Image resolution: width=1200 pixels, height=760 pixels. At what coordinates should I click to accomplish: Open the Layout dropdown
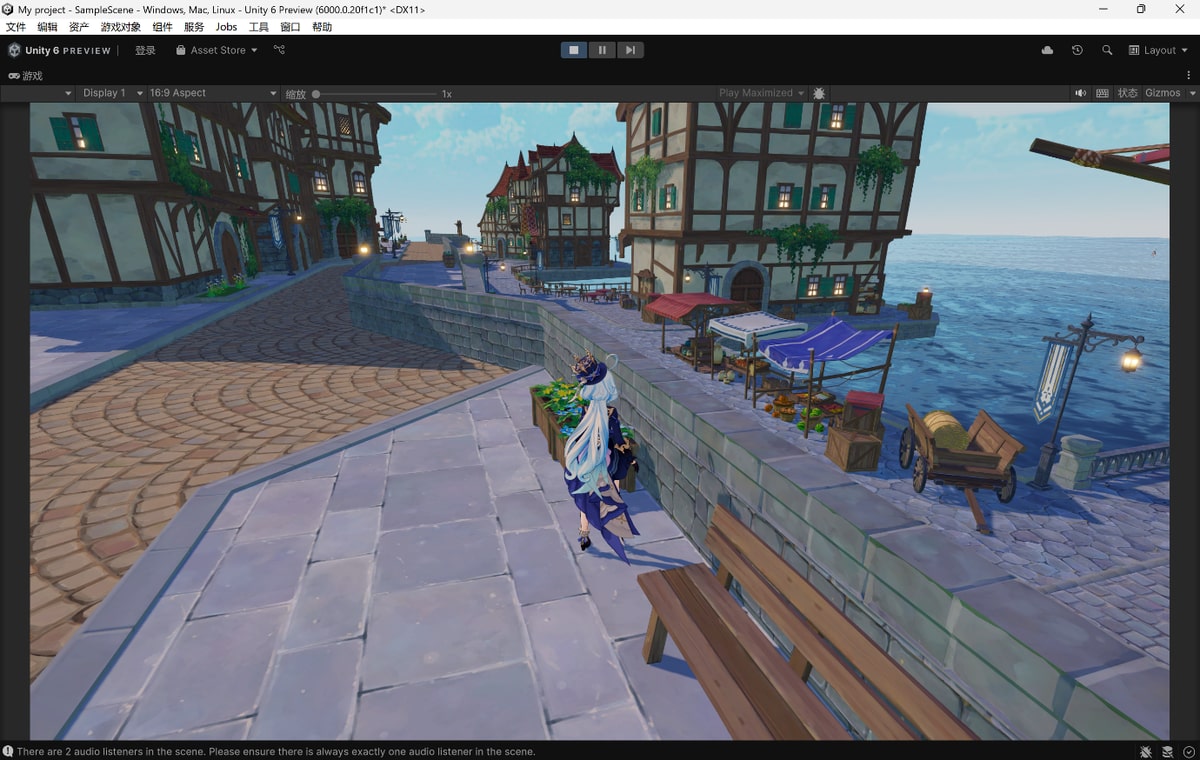(1158, 50)
